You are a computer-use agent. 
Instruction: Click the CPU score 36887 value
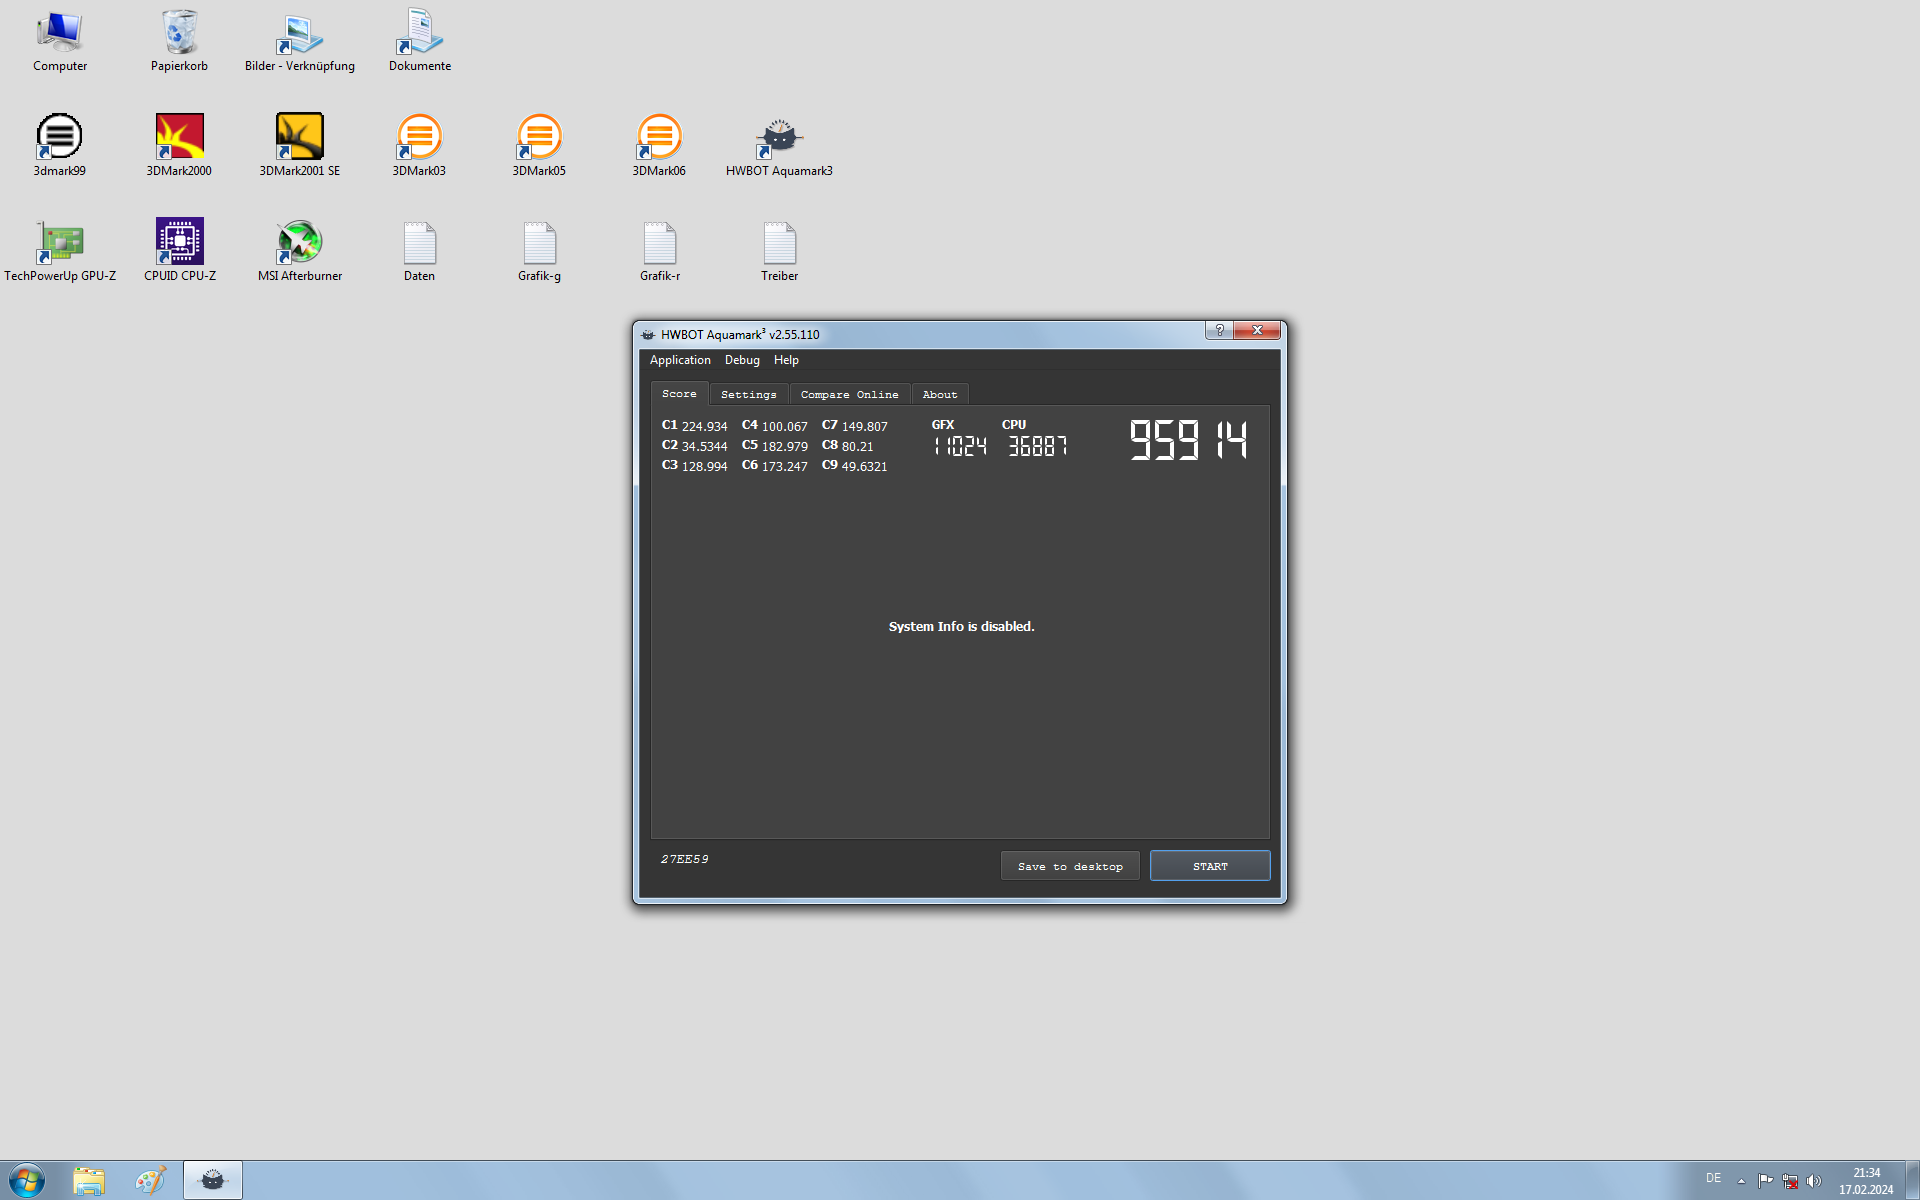pos(1038,446)
